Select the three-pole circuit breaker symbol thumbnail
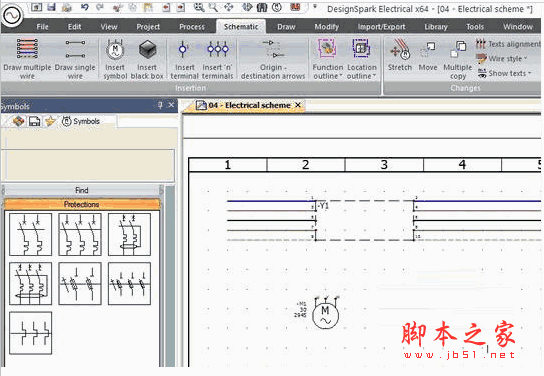This screenshot has width=544, height=376. click(80, 234)
